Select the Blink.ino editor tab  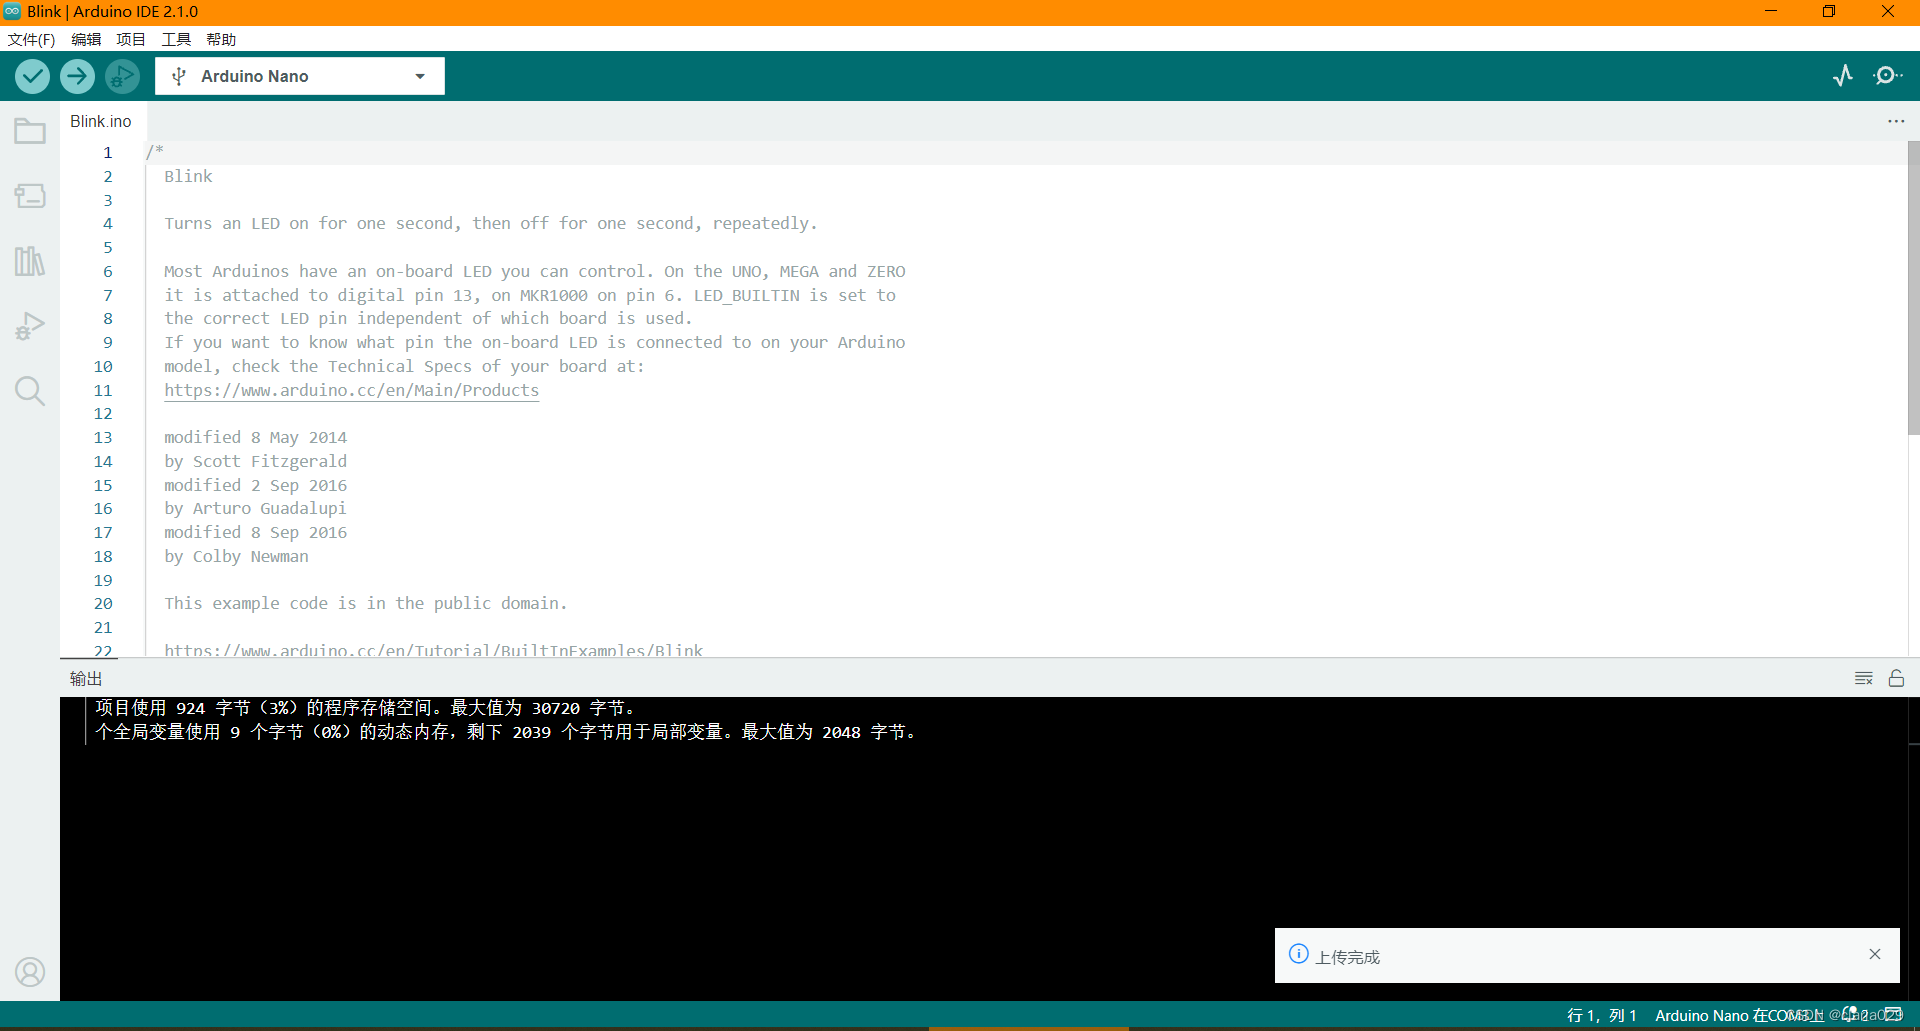click(x=101, y=121)
